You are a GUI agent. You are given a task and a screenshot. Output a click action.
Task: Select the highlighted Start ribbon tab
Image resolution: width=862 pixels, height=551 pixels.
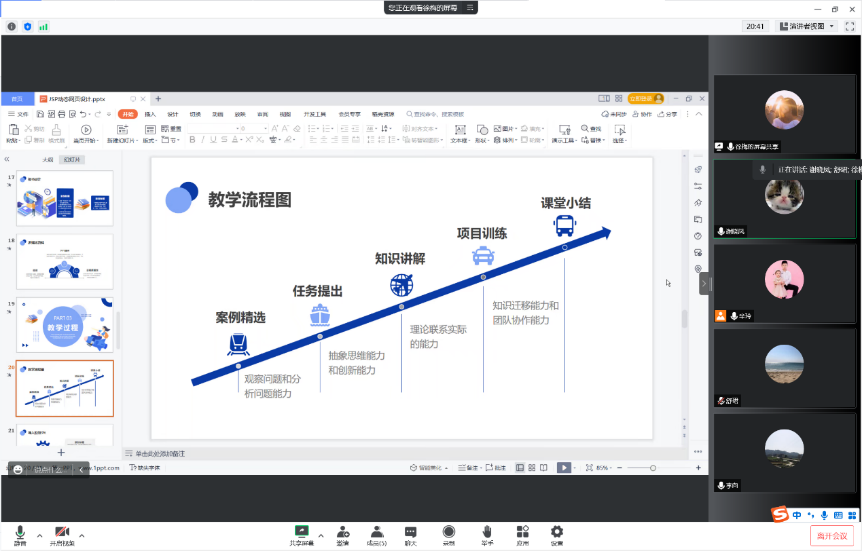point(128,114)
